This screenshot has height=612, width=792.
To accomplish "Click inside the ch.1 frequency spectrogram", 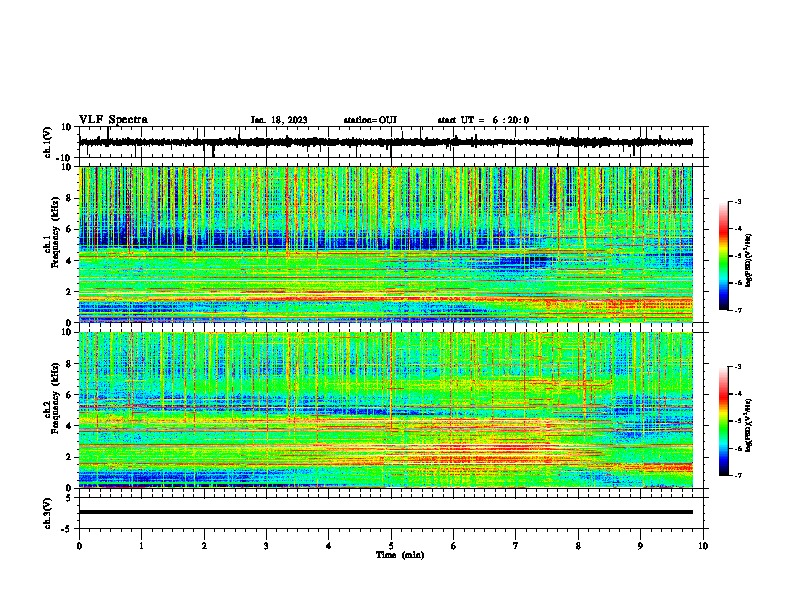I will (386, 244).
